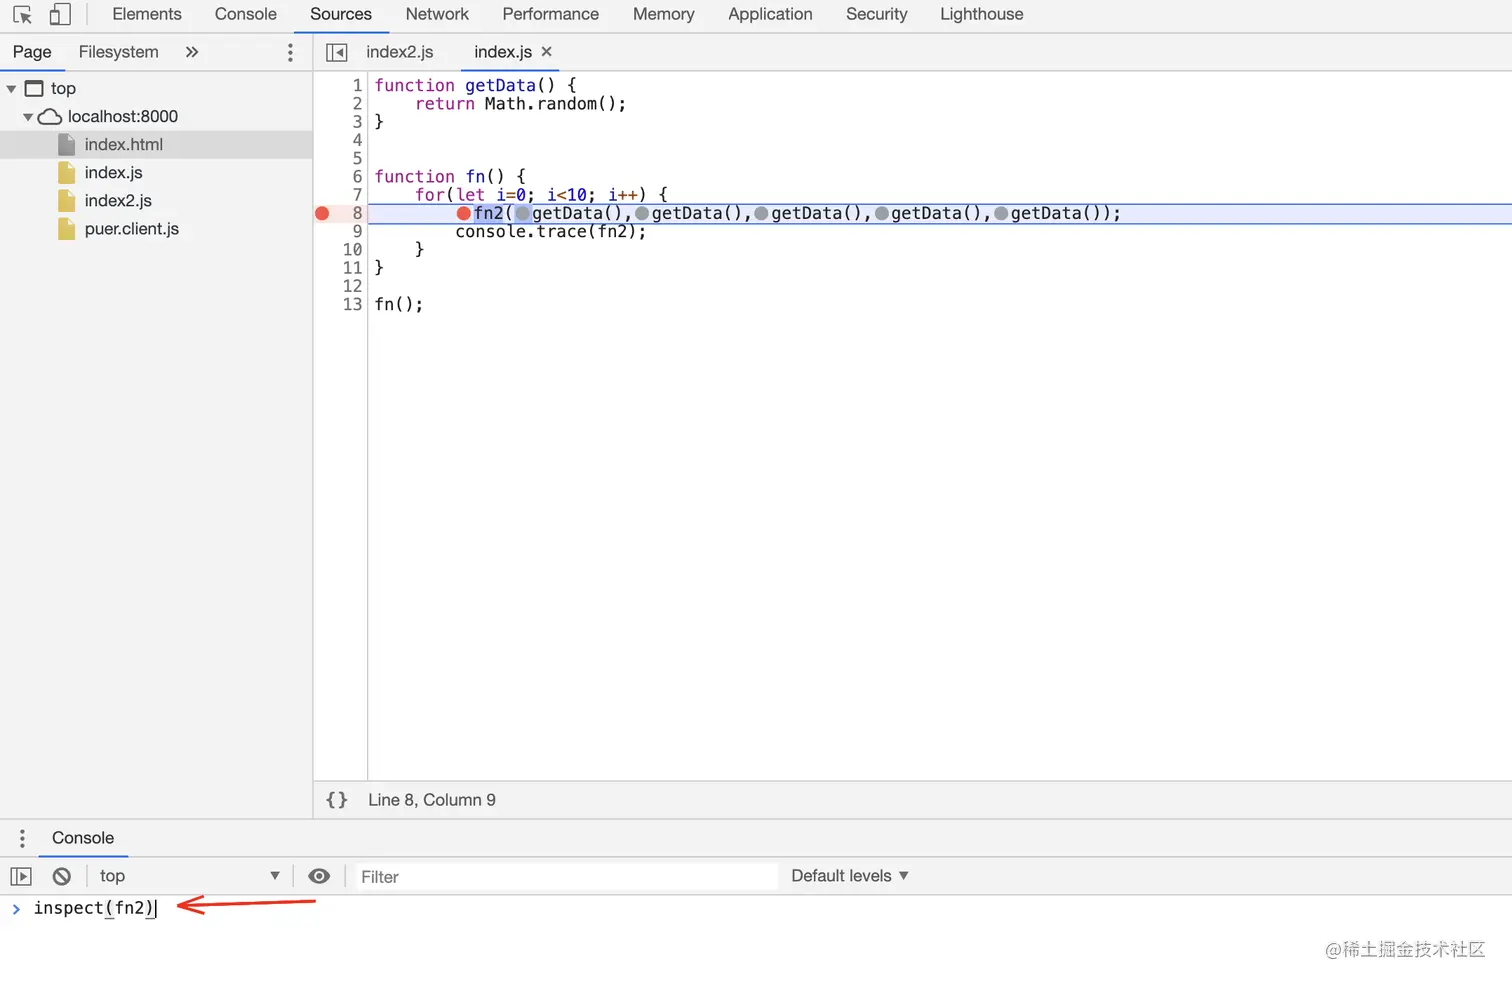The image size is (1512, 986).
Task: Select the index.js editor tab
Action: [503, 52]
